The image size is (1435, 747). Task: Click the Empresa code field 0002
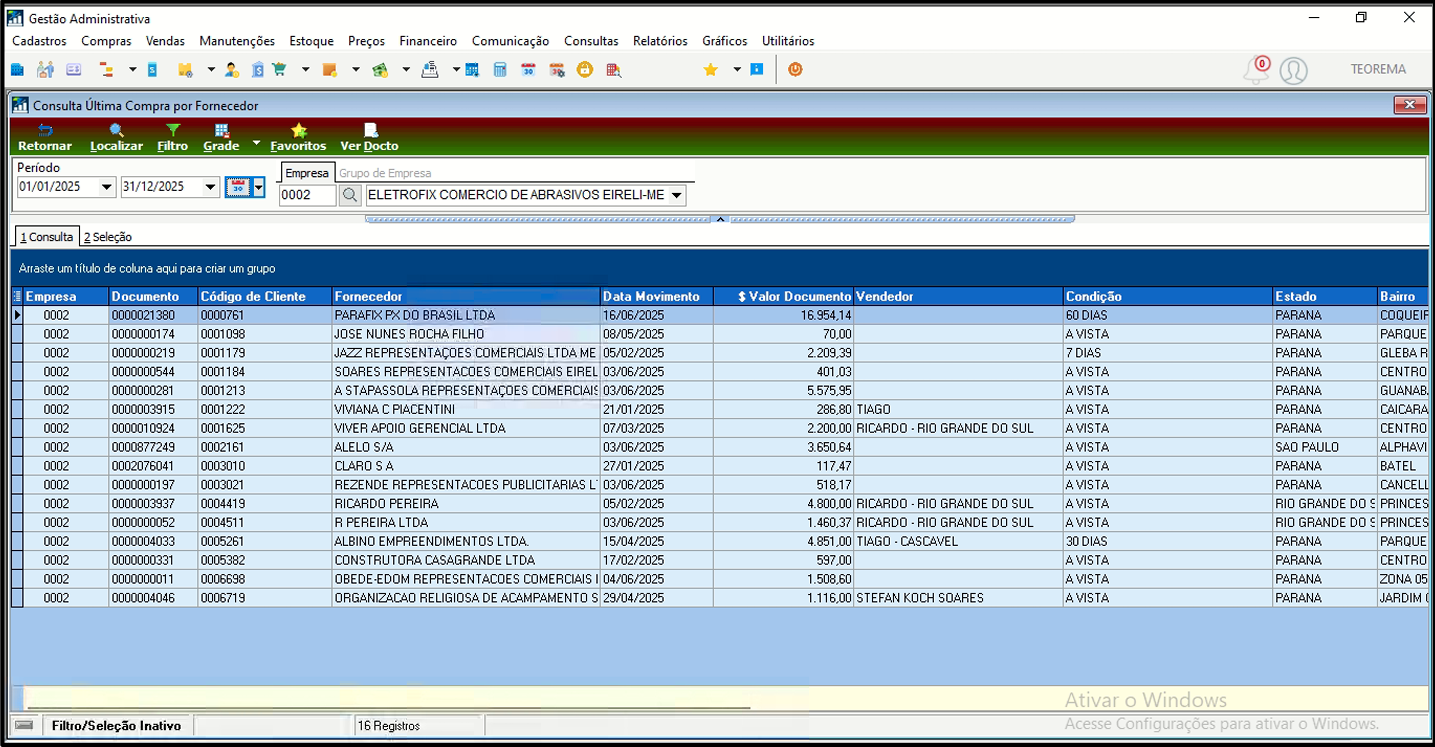(307, 195)
